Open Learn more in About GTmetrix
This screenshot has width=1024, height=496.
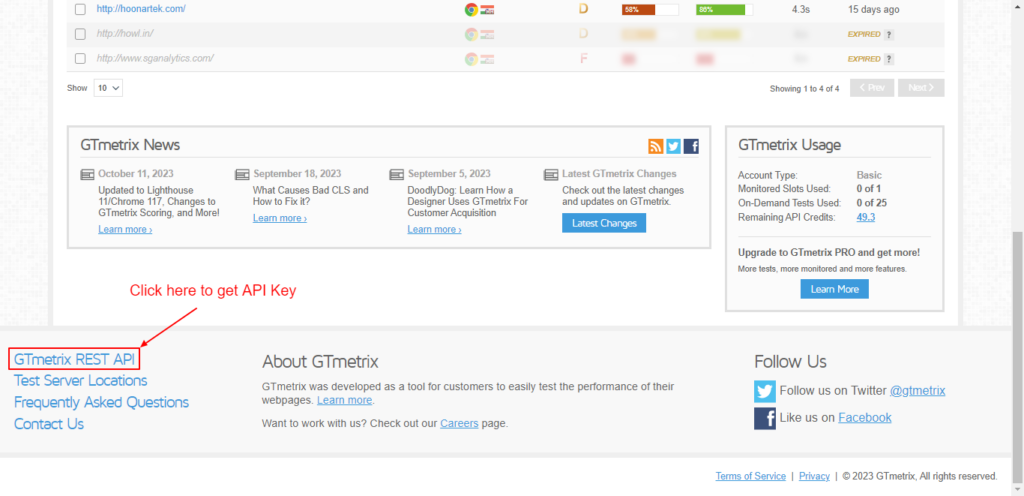tap(344, 400)
